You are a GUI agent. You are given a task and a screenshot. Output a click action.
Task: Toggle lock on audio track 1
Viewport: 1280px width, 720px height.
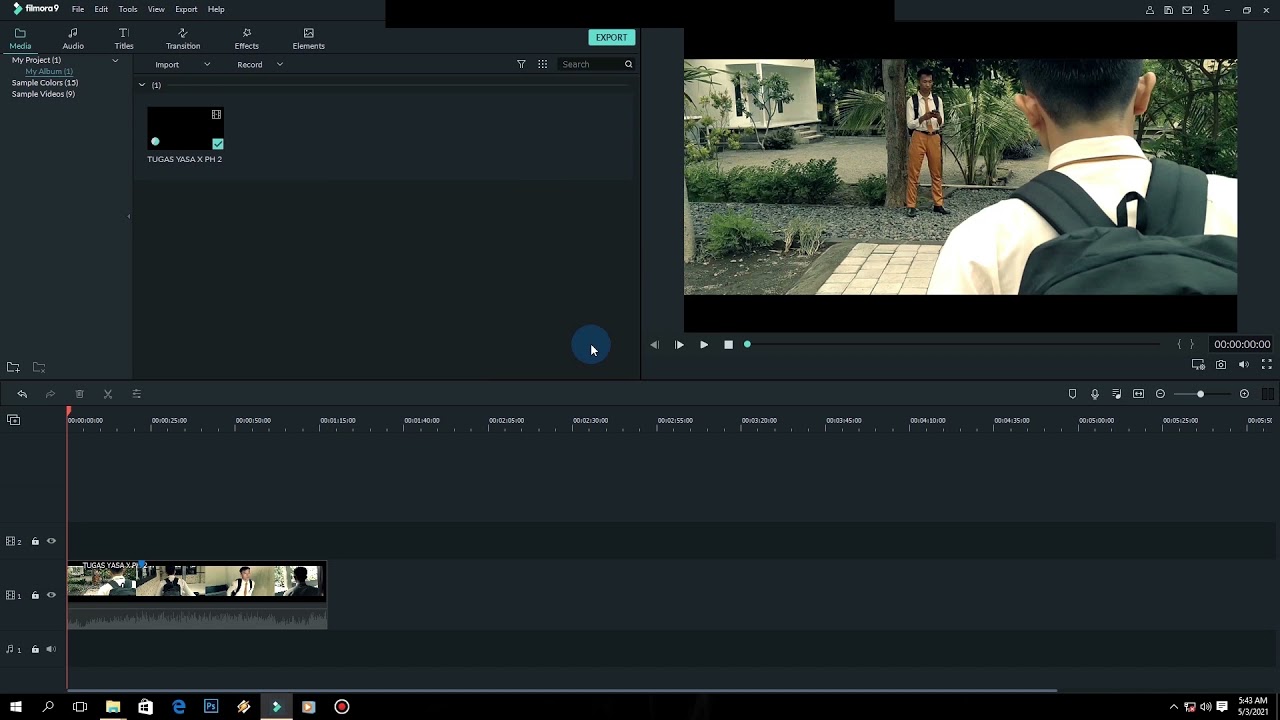click(35, 649)
